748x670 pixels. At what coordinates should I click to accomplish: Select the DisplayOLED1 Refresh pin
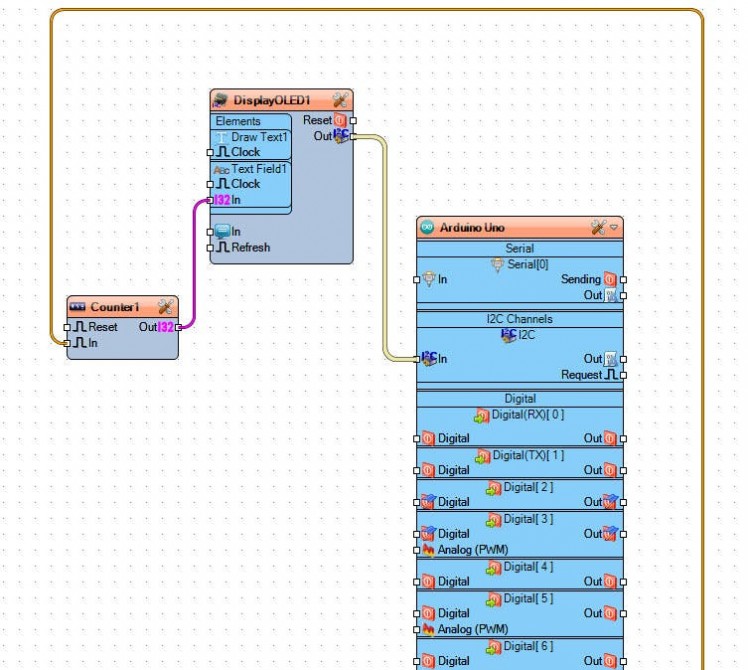(210, 248)
